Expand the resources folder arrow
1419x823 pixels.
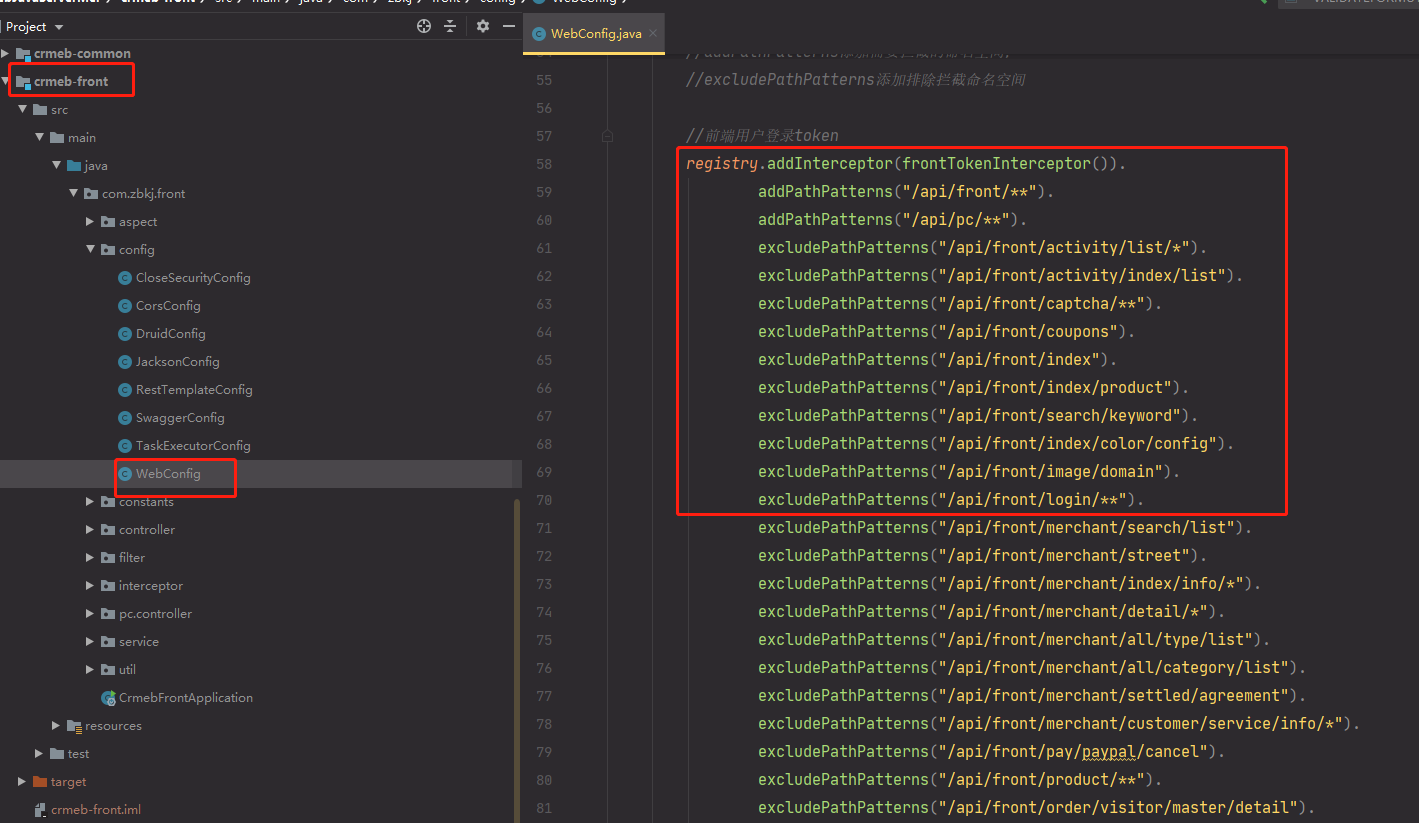[57, 725]
